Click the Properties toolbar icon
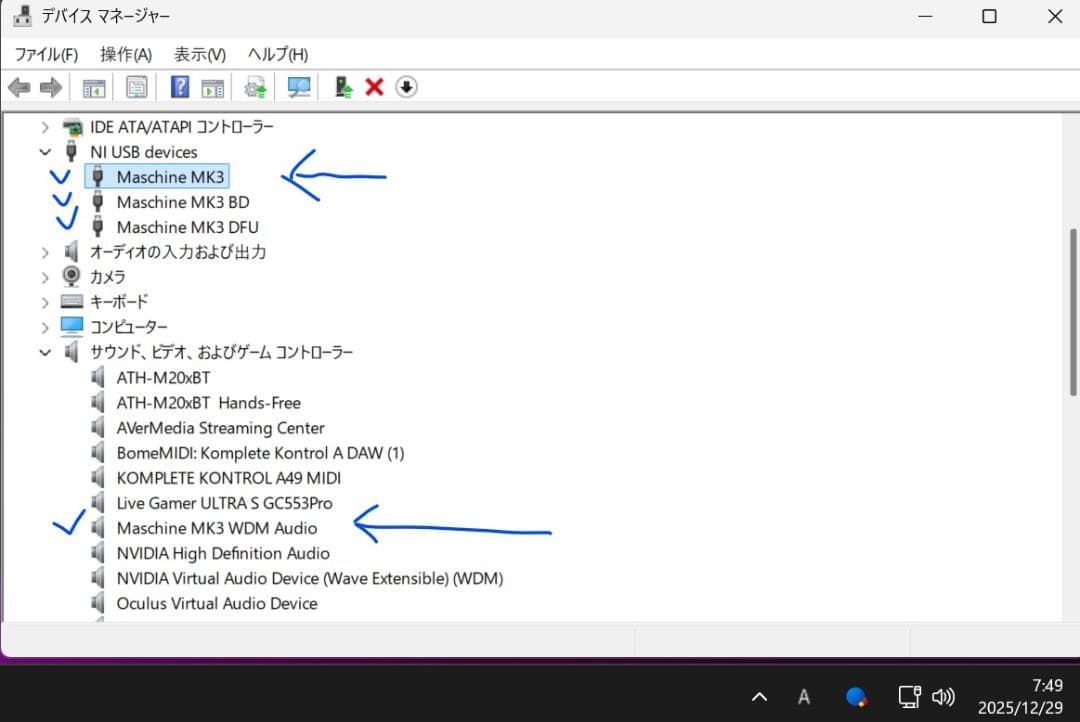1080x722 pixels. [137, 88]
